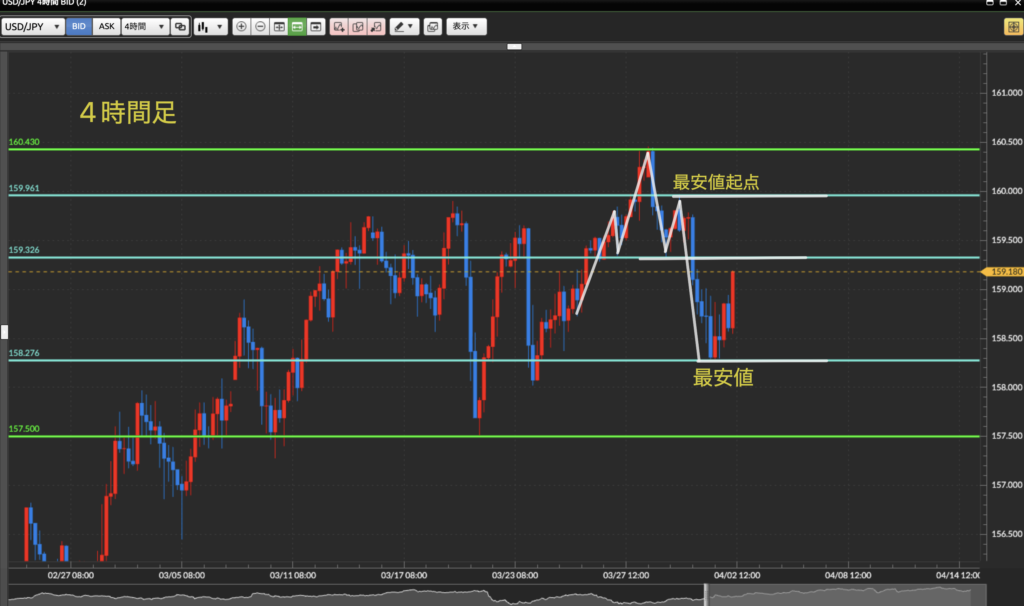
Task: Open the 4時間 timeframe dropdown
Action: (144, 27)
